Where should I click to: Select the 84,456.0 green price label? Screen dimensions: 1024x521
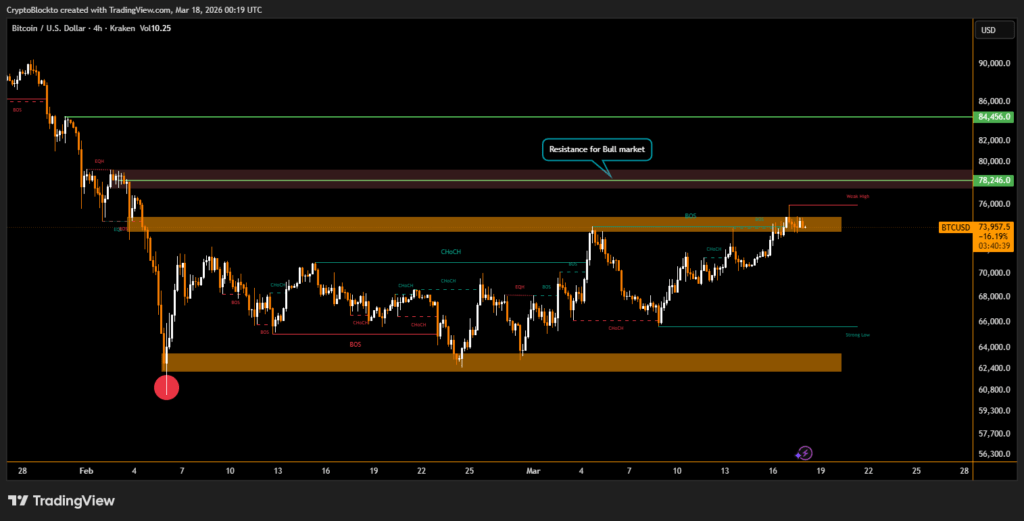pos(996,117)
